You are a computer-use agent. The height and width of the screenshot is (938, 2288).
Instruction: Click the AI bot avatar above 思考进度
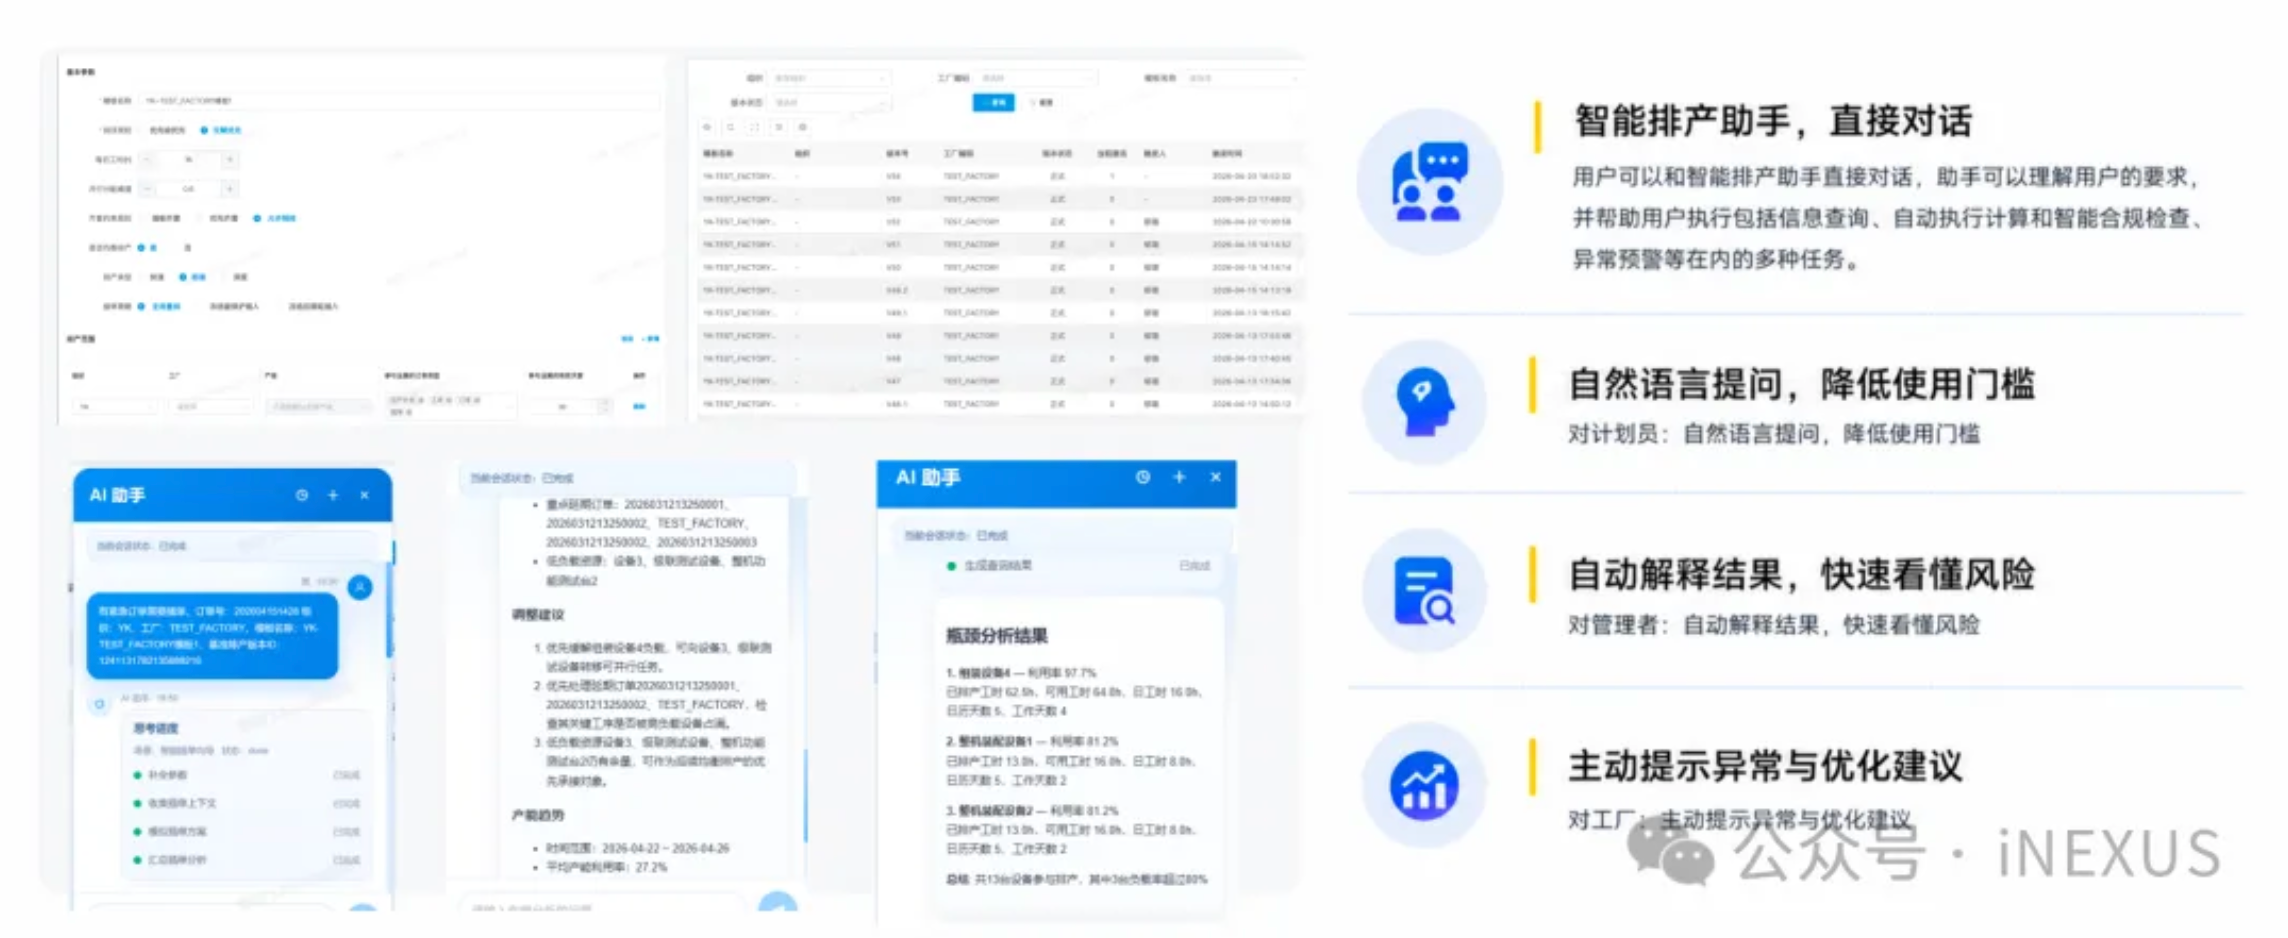pyautogui.click(x=99, y=704)
